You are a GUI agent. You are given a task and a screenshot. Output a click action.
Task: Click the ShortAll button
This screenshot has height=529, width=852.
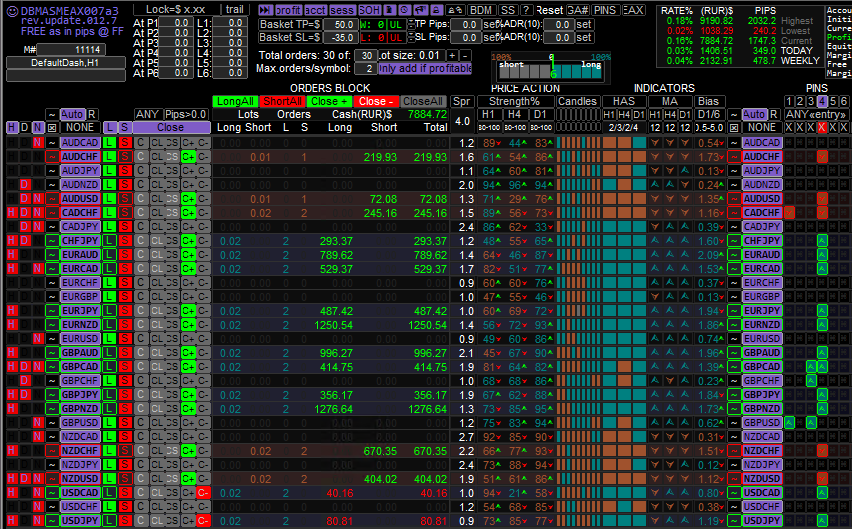pos(282,101)
